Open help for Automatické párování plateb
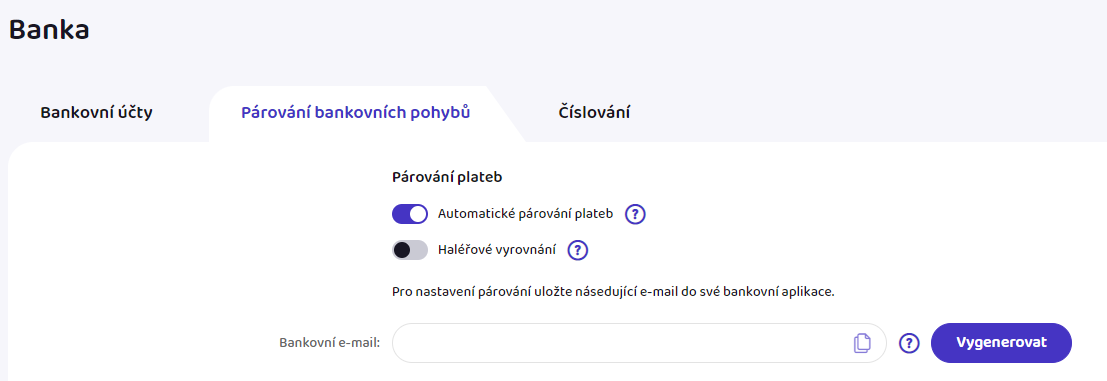The image size is (1107, 381). tap(635, 214)
